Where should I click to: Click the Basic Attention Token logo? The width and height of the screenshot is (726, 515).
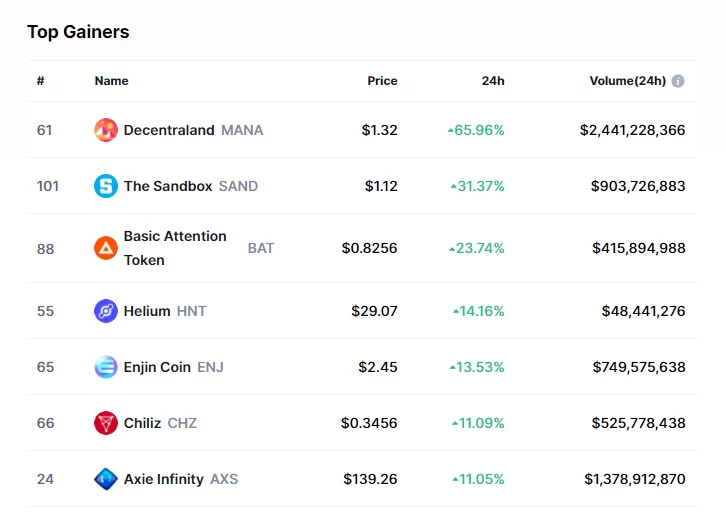[x=106, y=248]
